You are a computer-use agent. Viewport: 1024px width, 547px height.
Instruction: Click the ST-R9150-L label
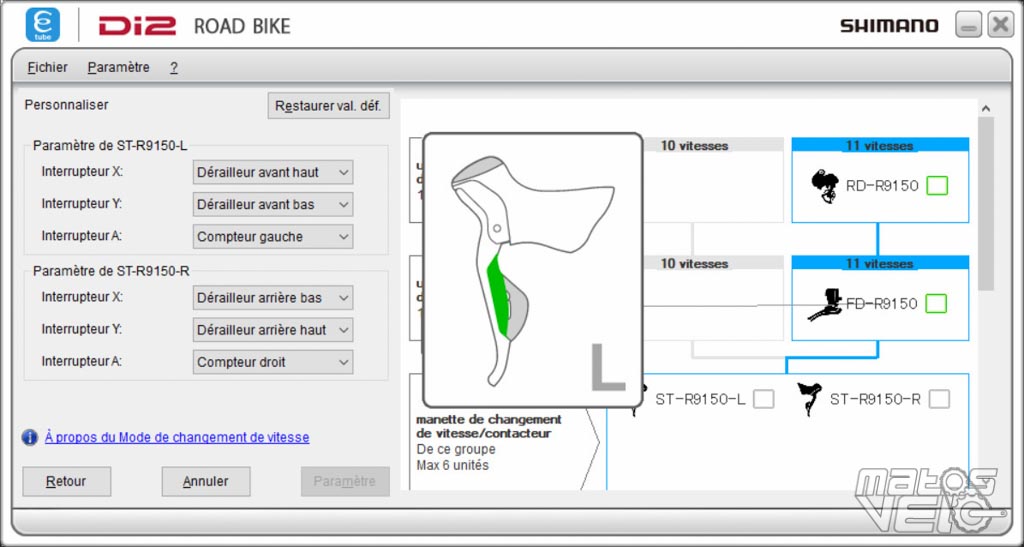(x=700, y=399)
